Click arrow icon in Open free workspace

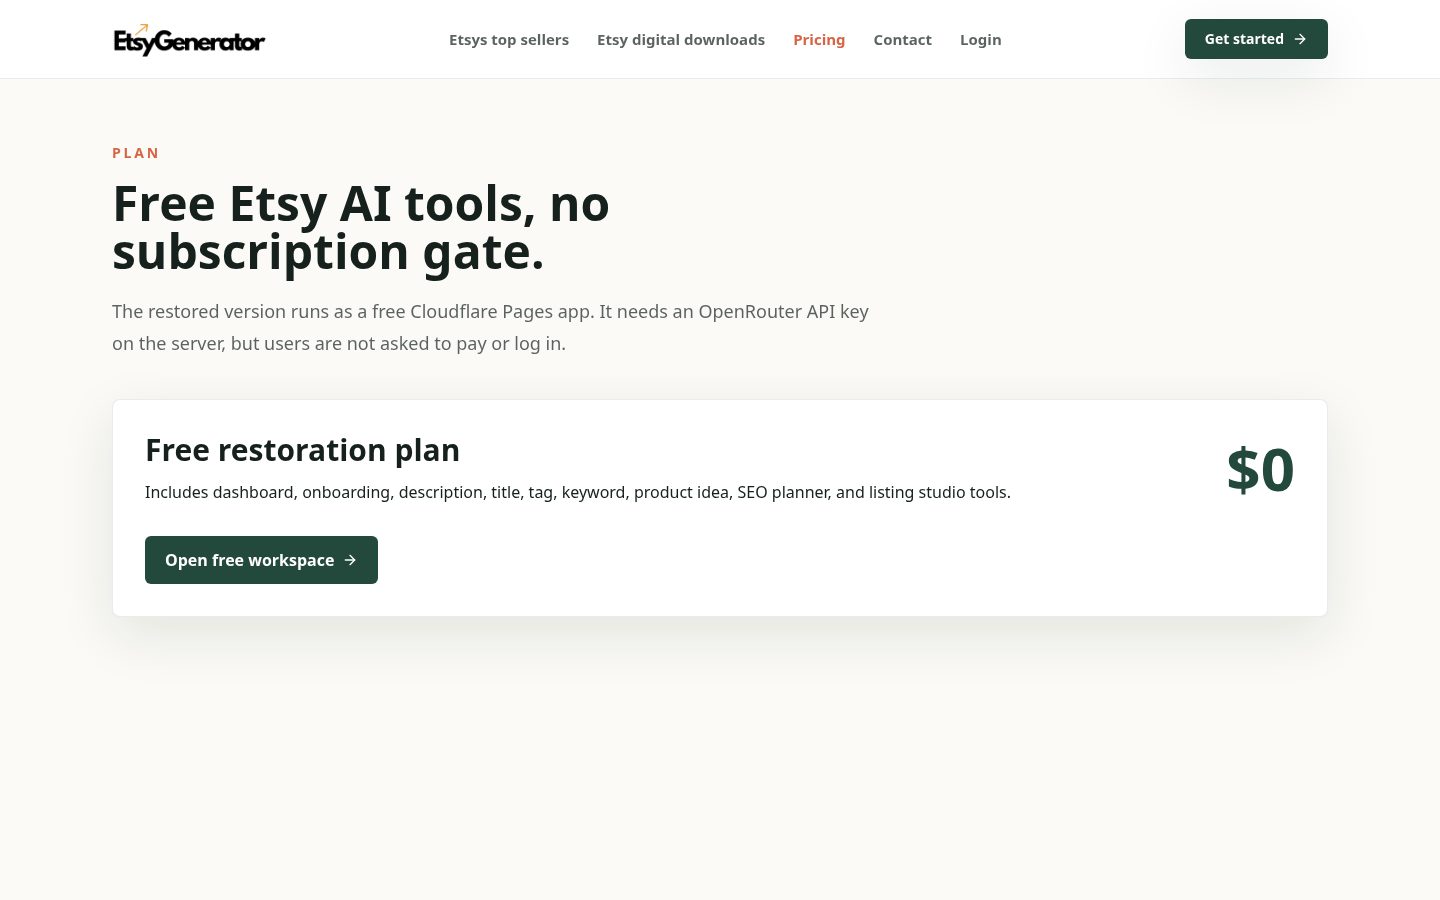(x=350, y=560)
